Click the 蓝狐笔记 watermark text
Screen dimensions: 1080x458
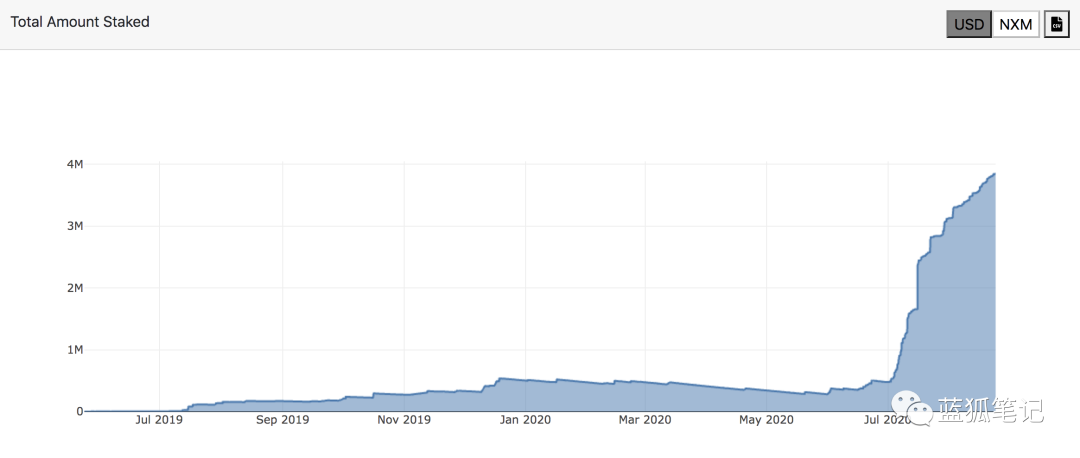989,411
